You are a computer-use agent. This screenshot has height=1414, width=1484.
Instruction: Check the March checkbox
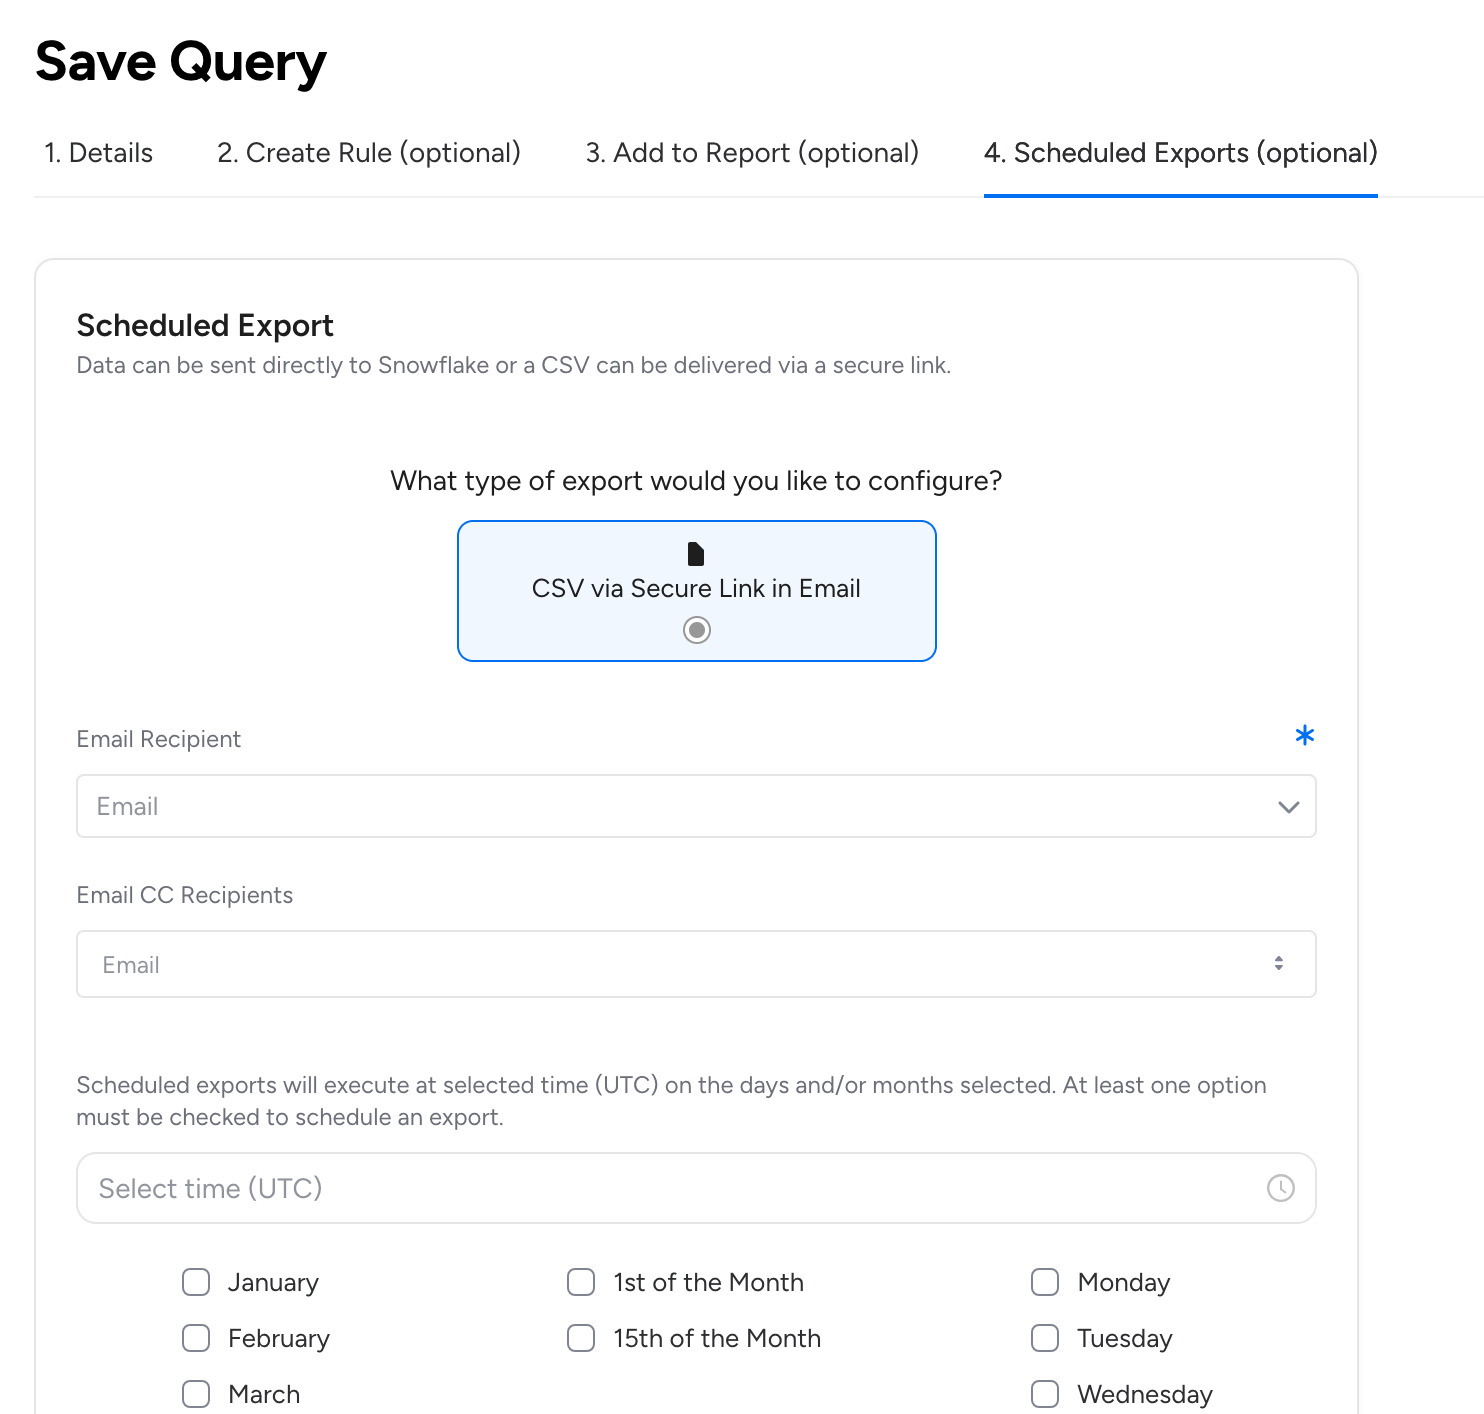coord(196,1394)
